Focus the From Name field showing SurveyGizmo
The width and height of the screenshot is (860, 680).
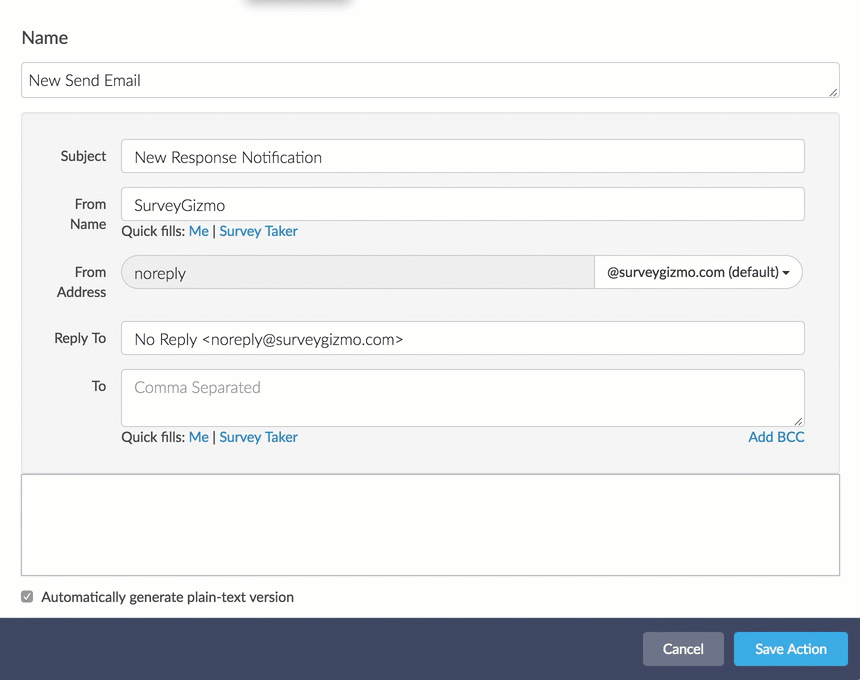coord(462,205)
